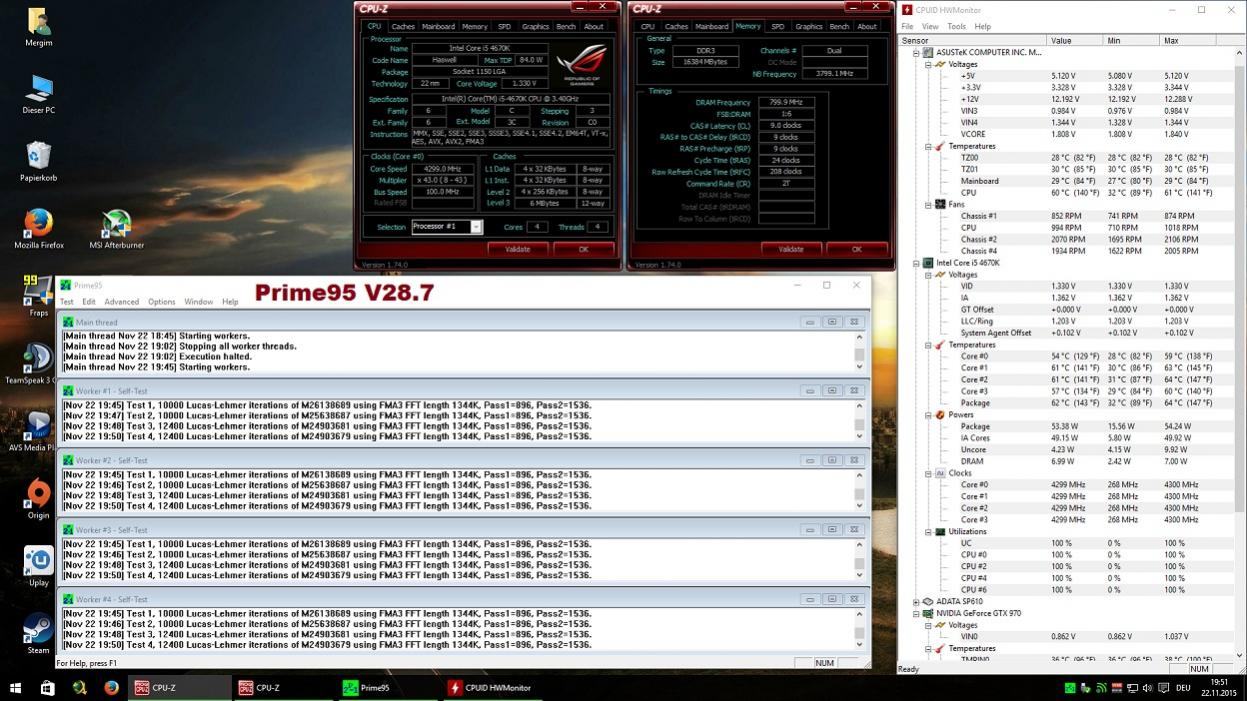Click the Intel Core i5 4670K chip icon

point(928,263)
